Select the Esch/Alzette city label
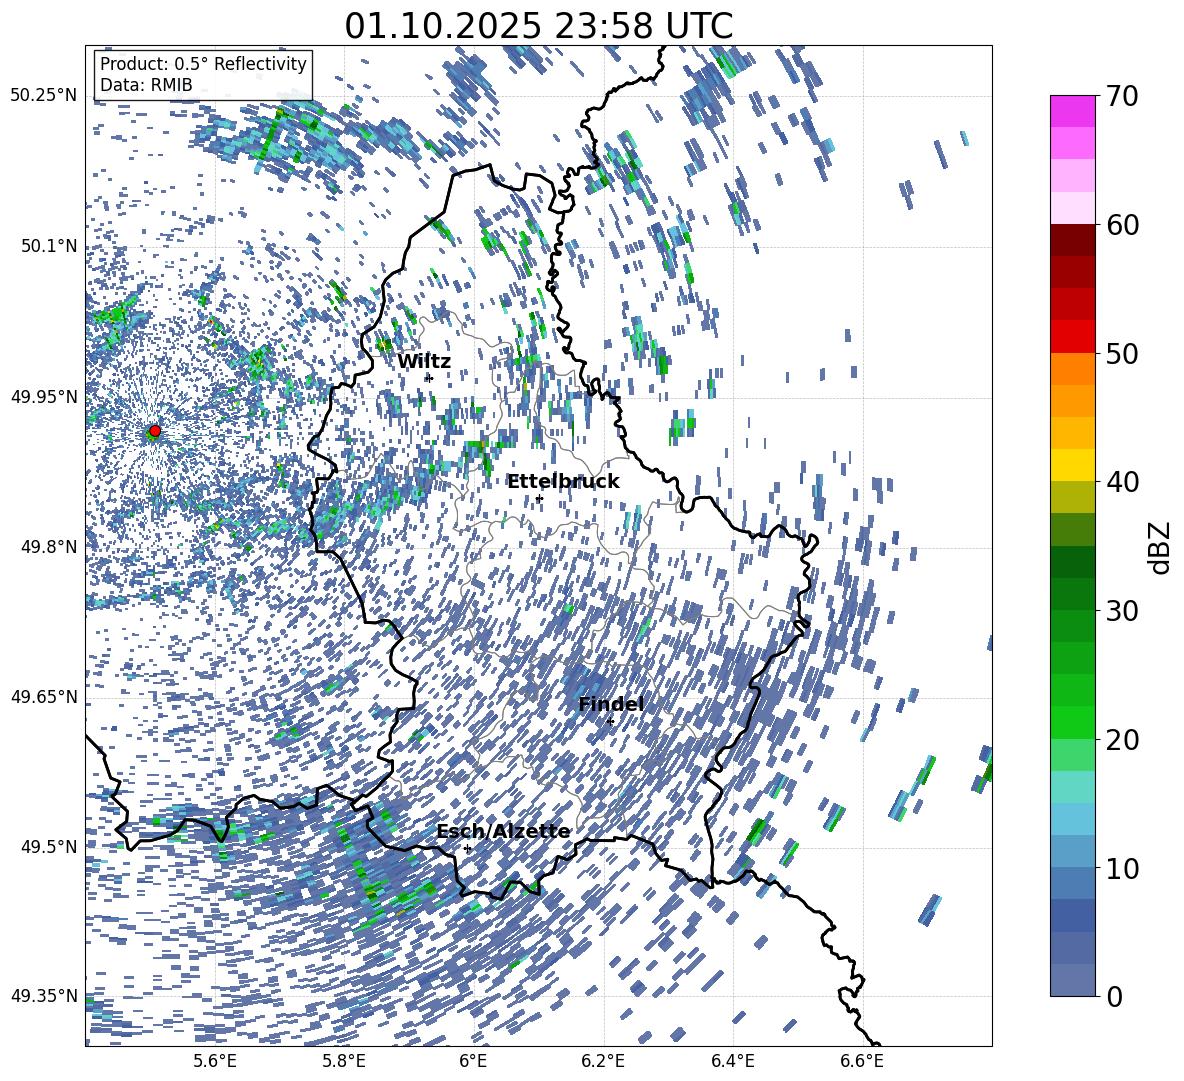The image size is (1184, 1081). (x=502, y=831)
